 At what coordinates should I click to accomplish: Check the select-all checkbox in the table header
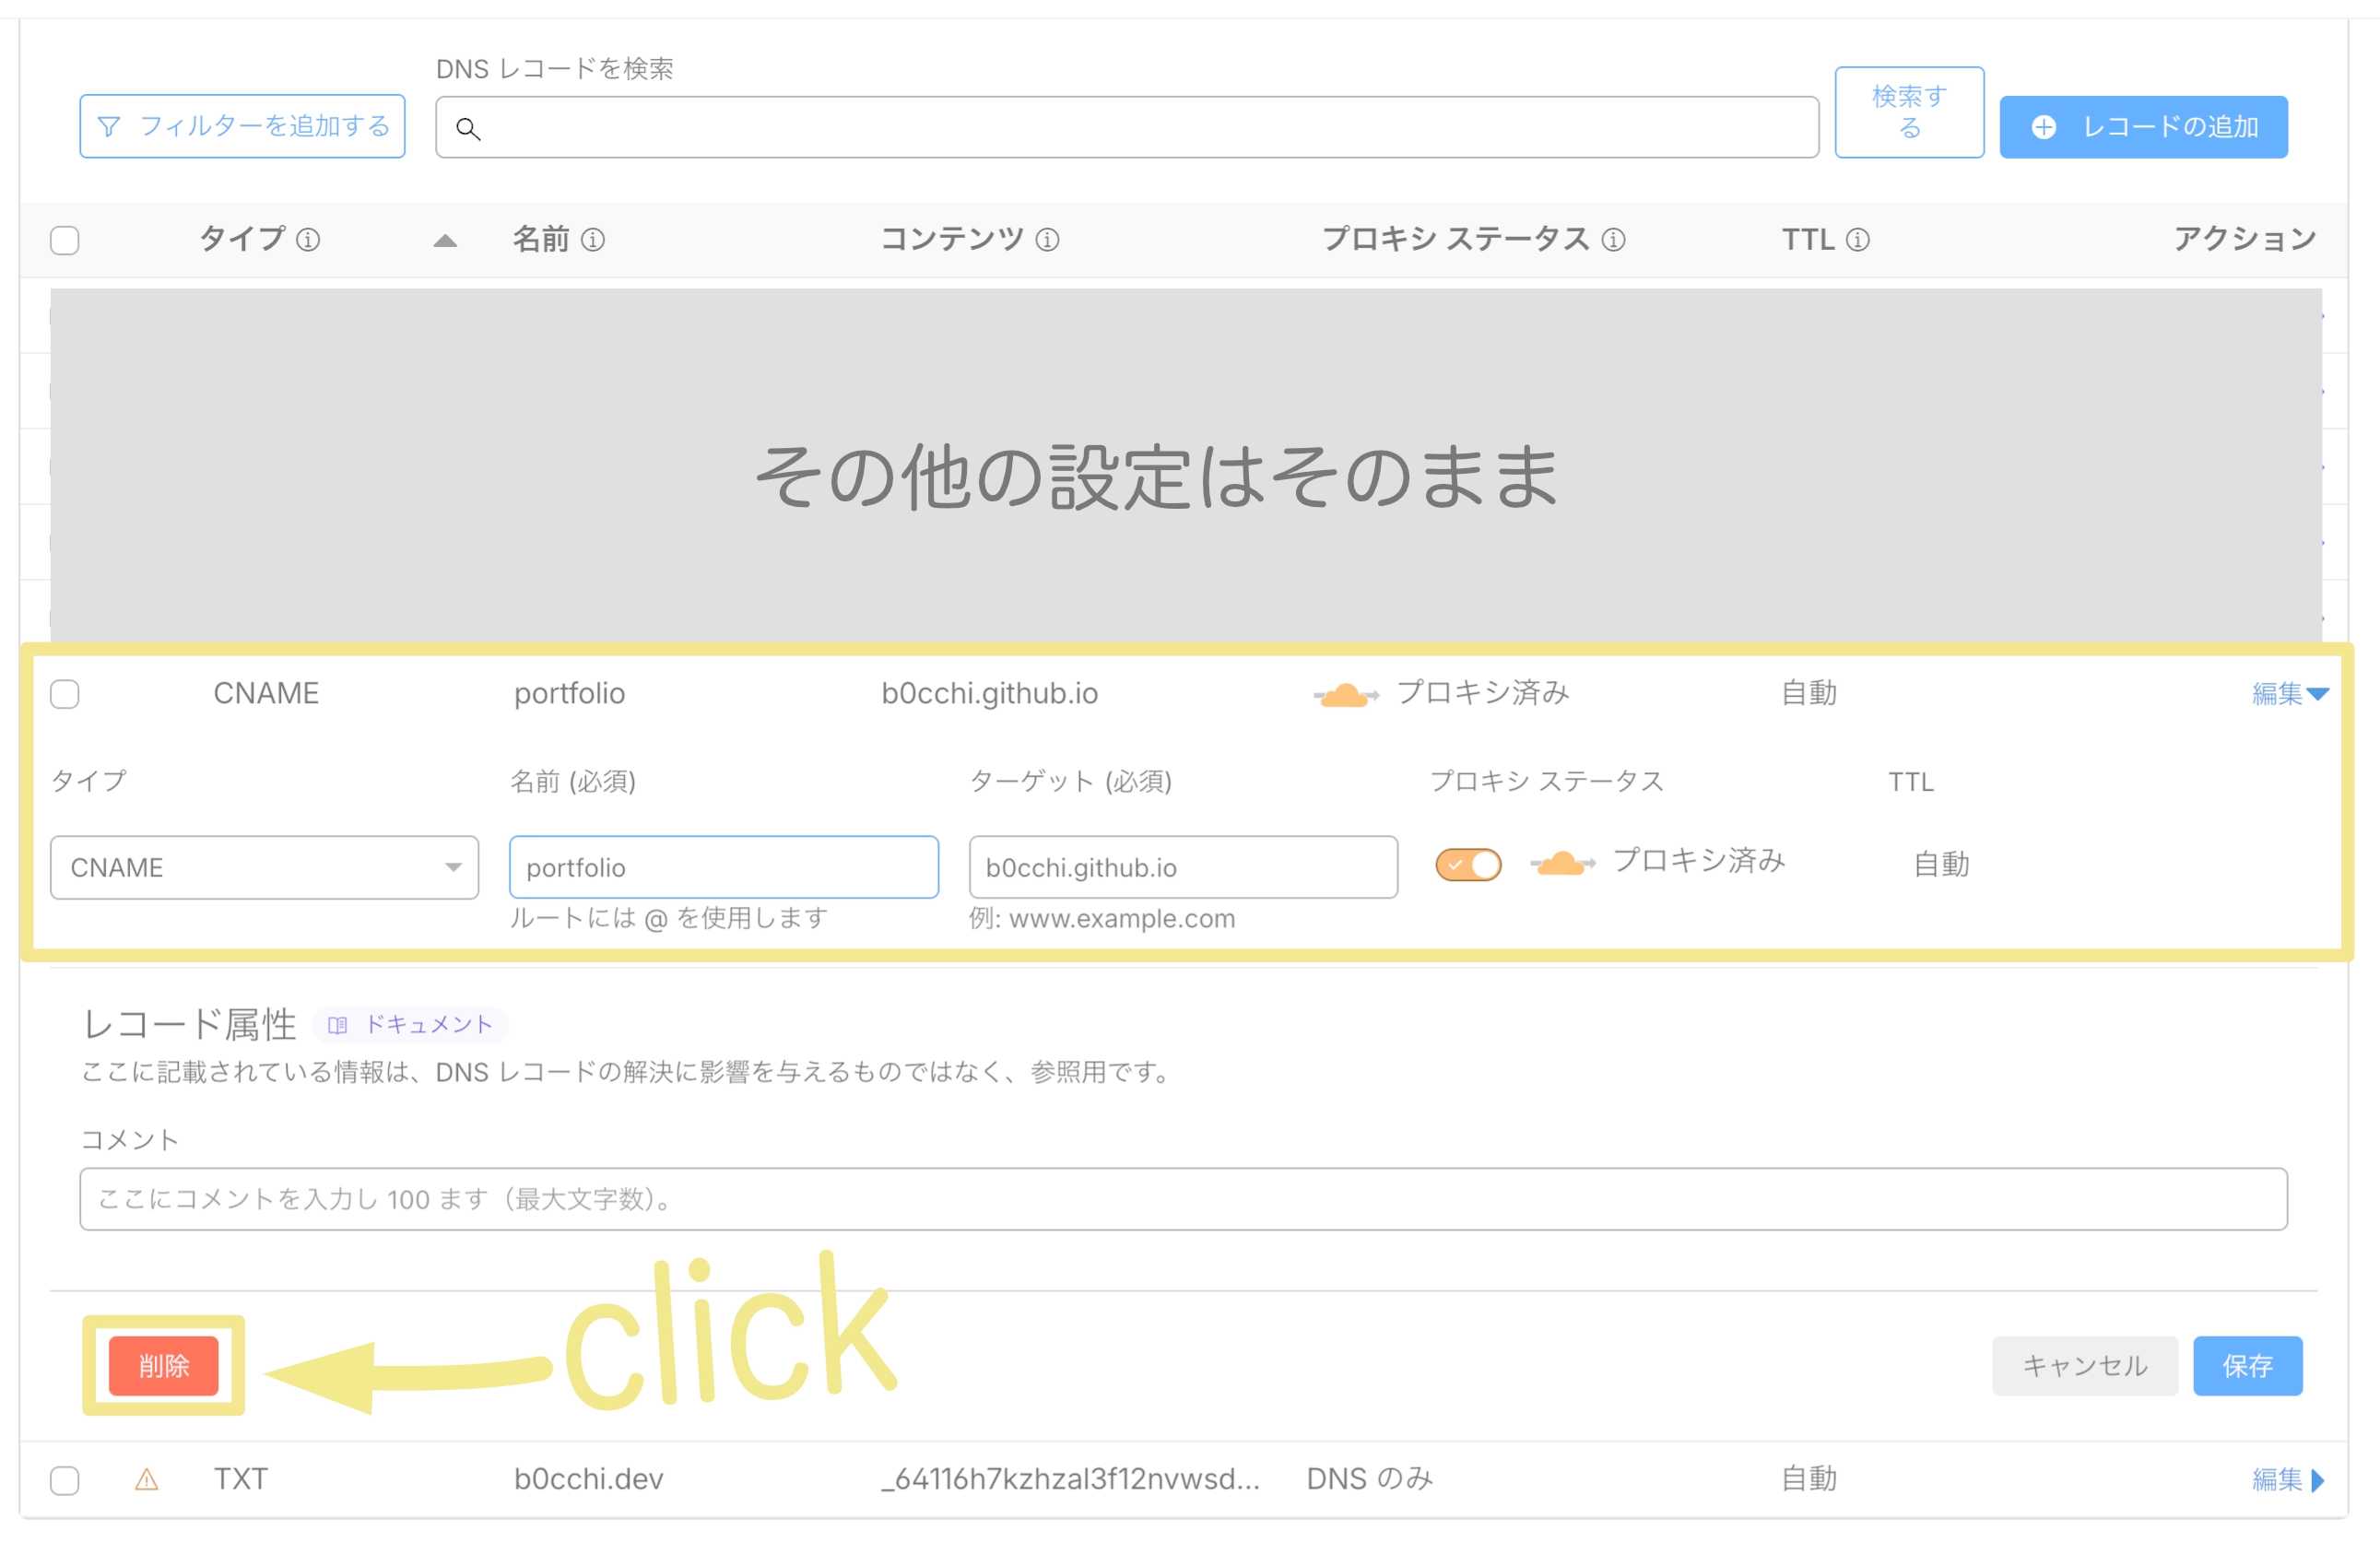[x=64, y=239]
